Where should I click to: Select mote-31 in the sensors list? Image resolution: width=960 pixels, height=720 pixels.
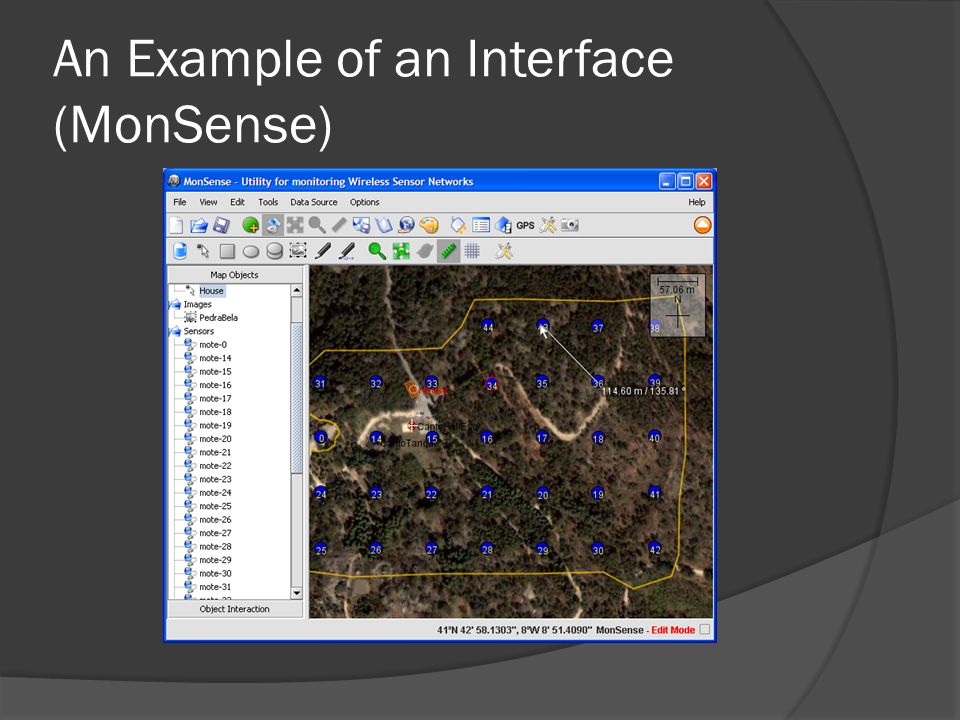pos(215,587)
